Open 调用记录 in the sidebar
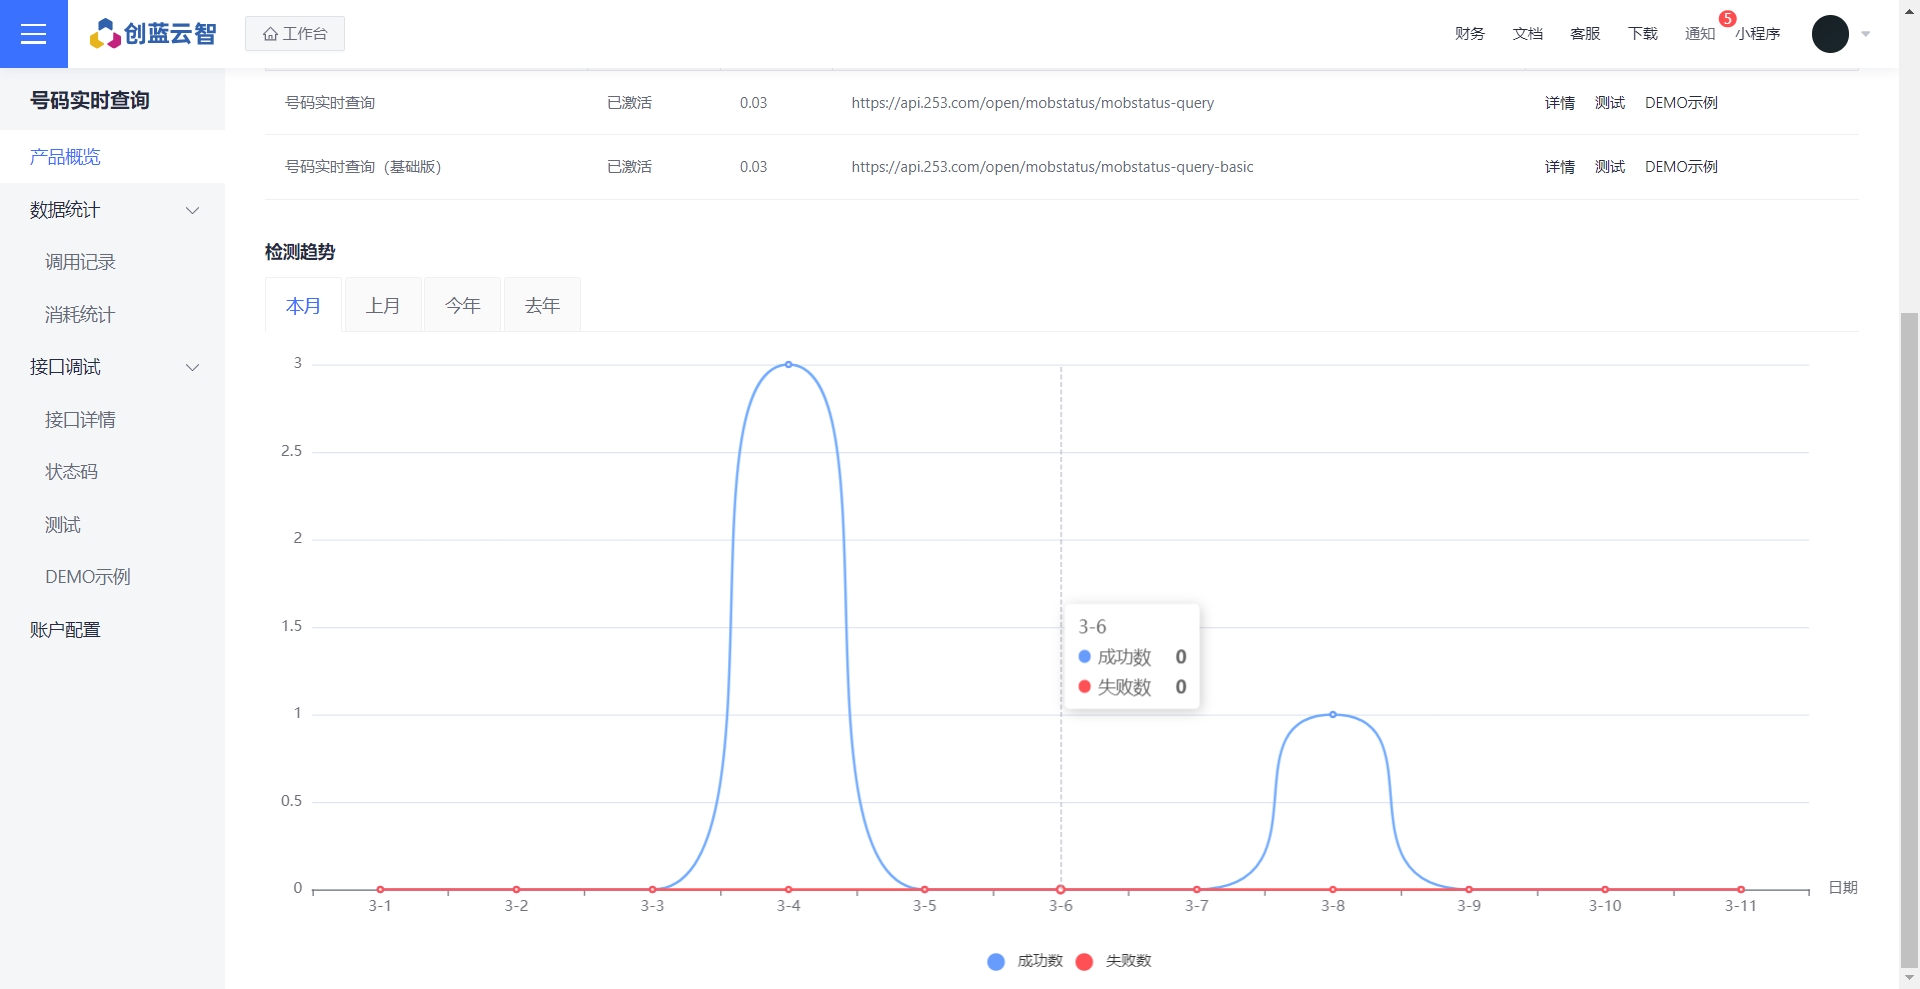Screen dimensions: 1920x989 pos(80,262)
